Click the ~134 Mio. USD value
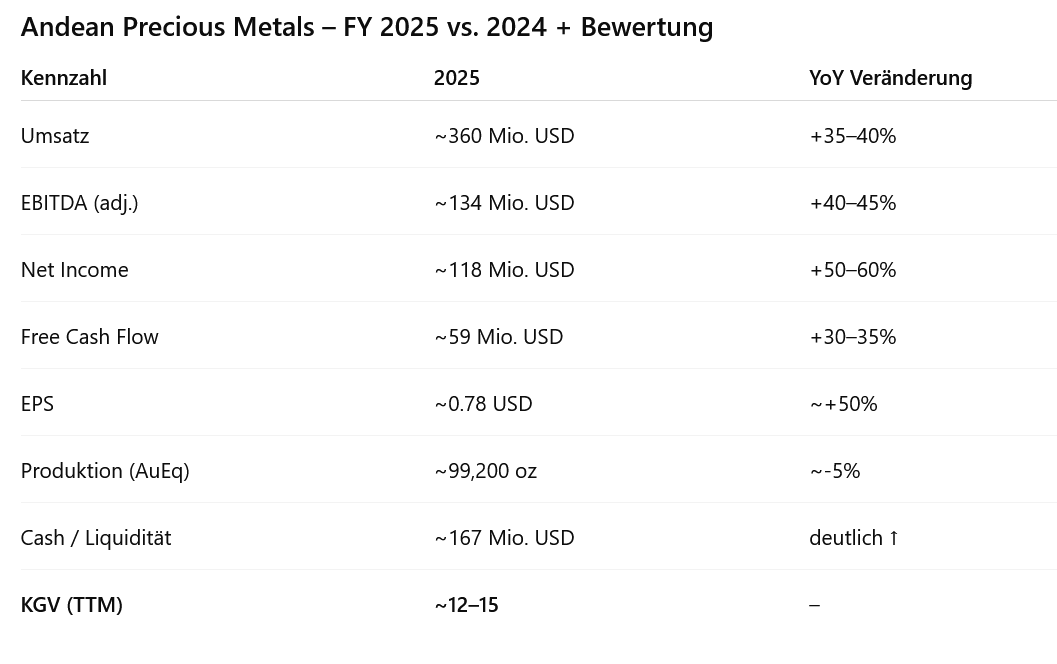 pyautogui.click(x=504, y=203)
